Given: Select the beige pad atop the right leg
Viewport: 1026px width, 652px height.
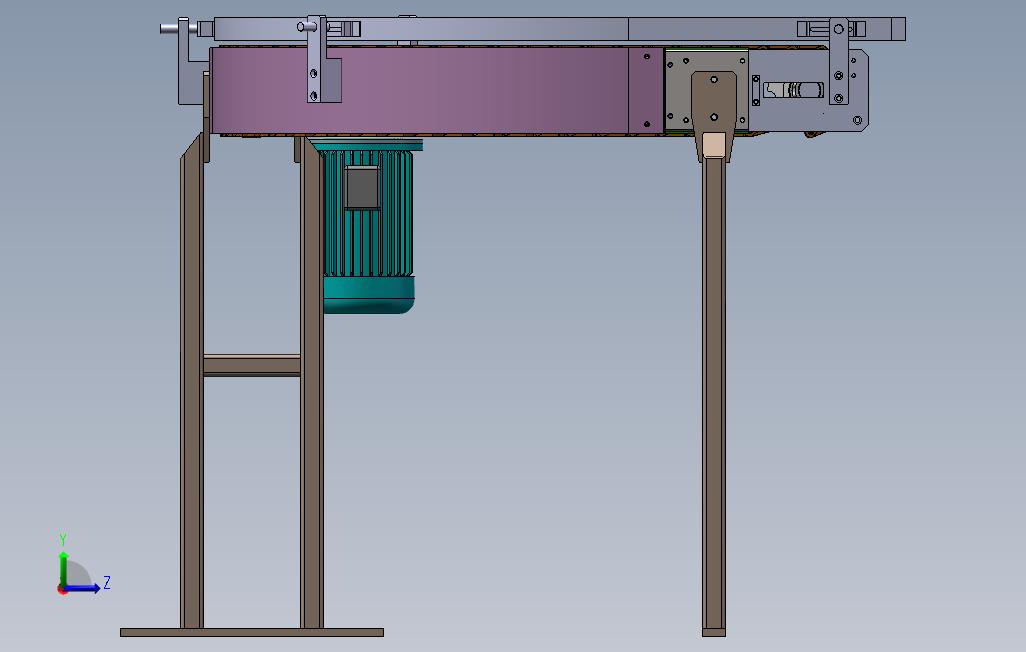Looking at the screenshot, I should tap(714, 145).
